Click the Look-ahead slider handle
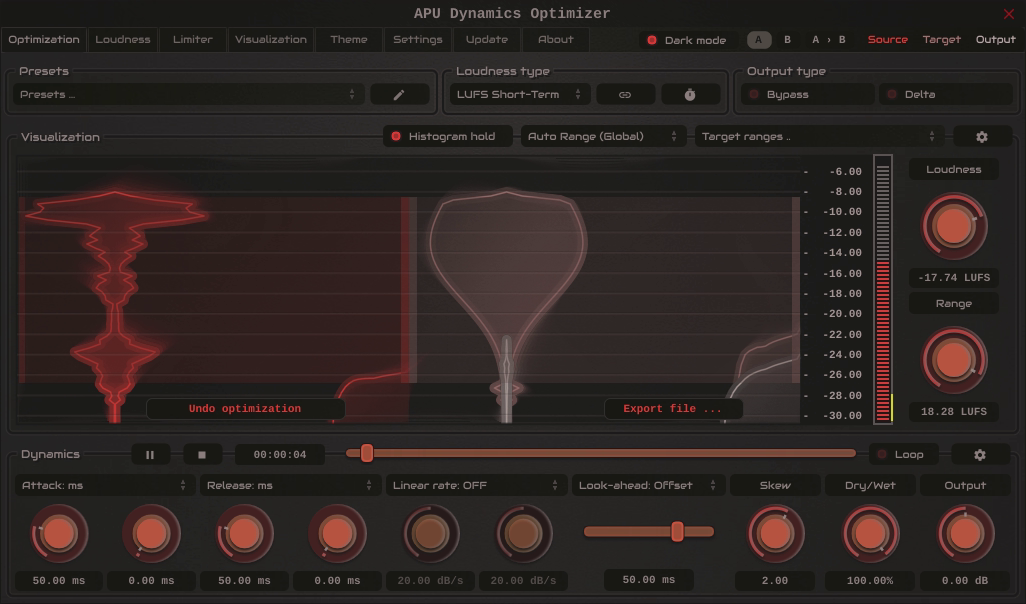 [677, 531]
